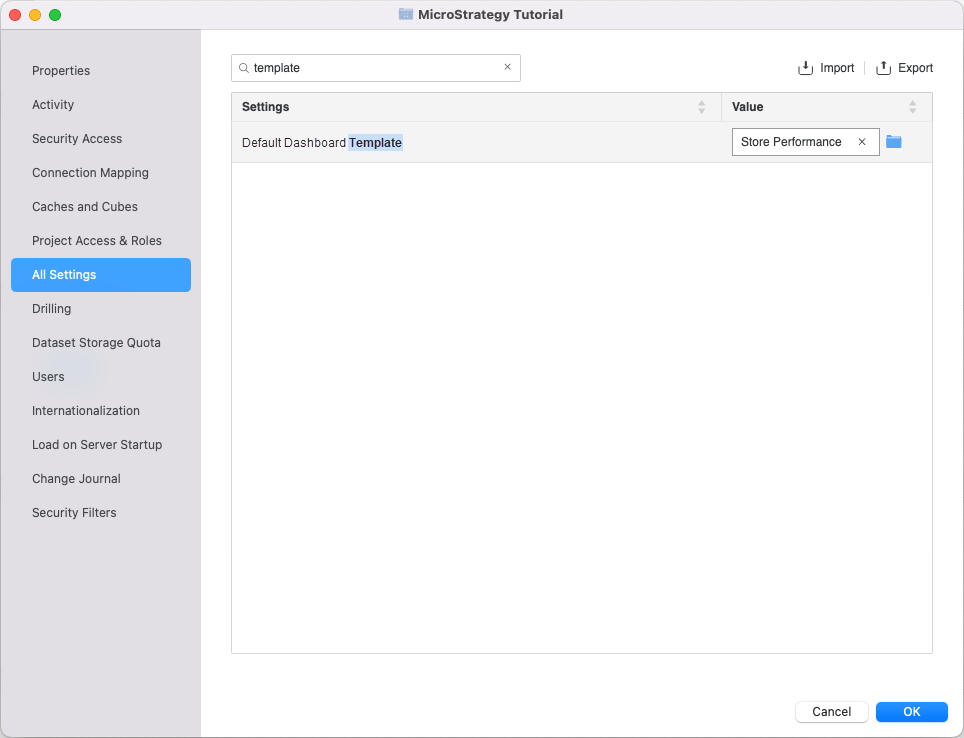
Task: Navigate to Dataset Storage Quota
Action: pyautogui.click(x=96, y=343)
